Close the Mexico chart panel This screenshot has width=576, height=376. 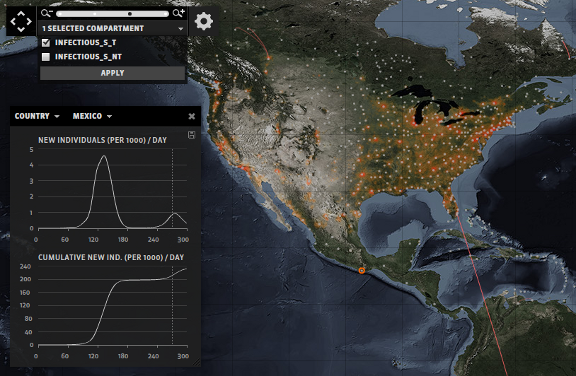tap(192, 116)
